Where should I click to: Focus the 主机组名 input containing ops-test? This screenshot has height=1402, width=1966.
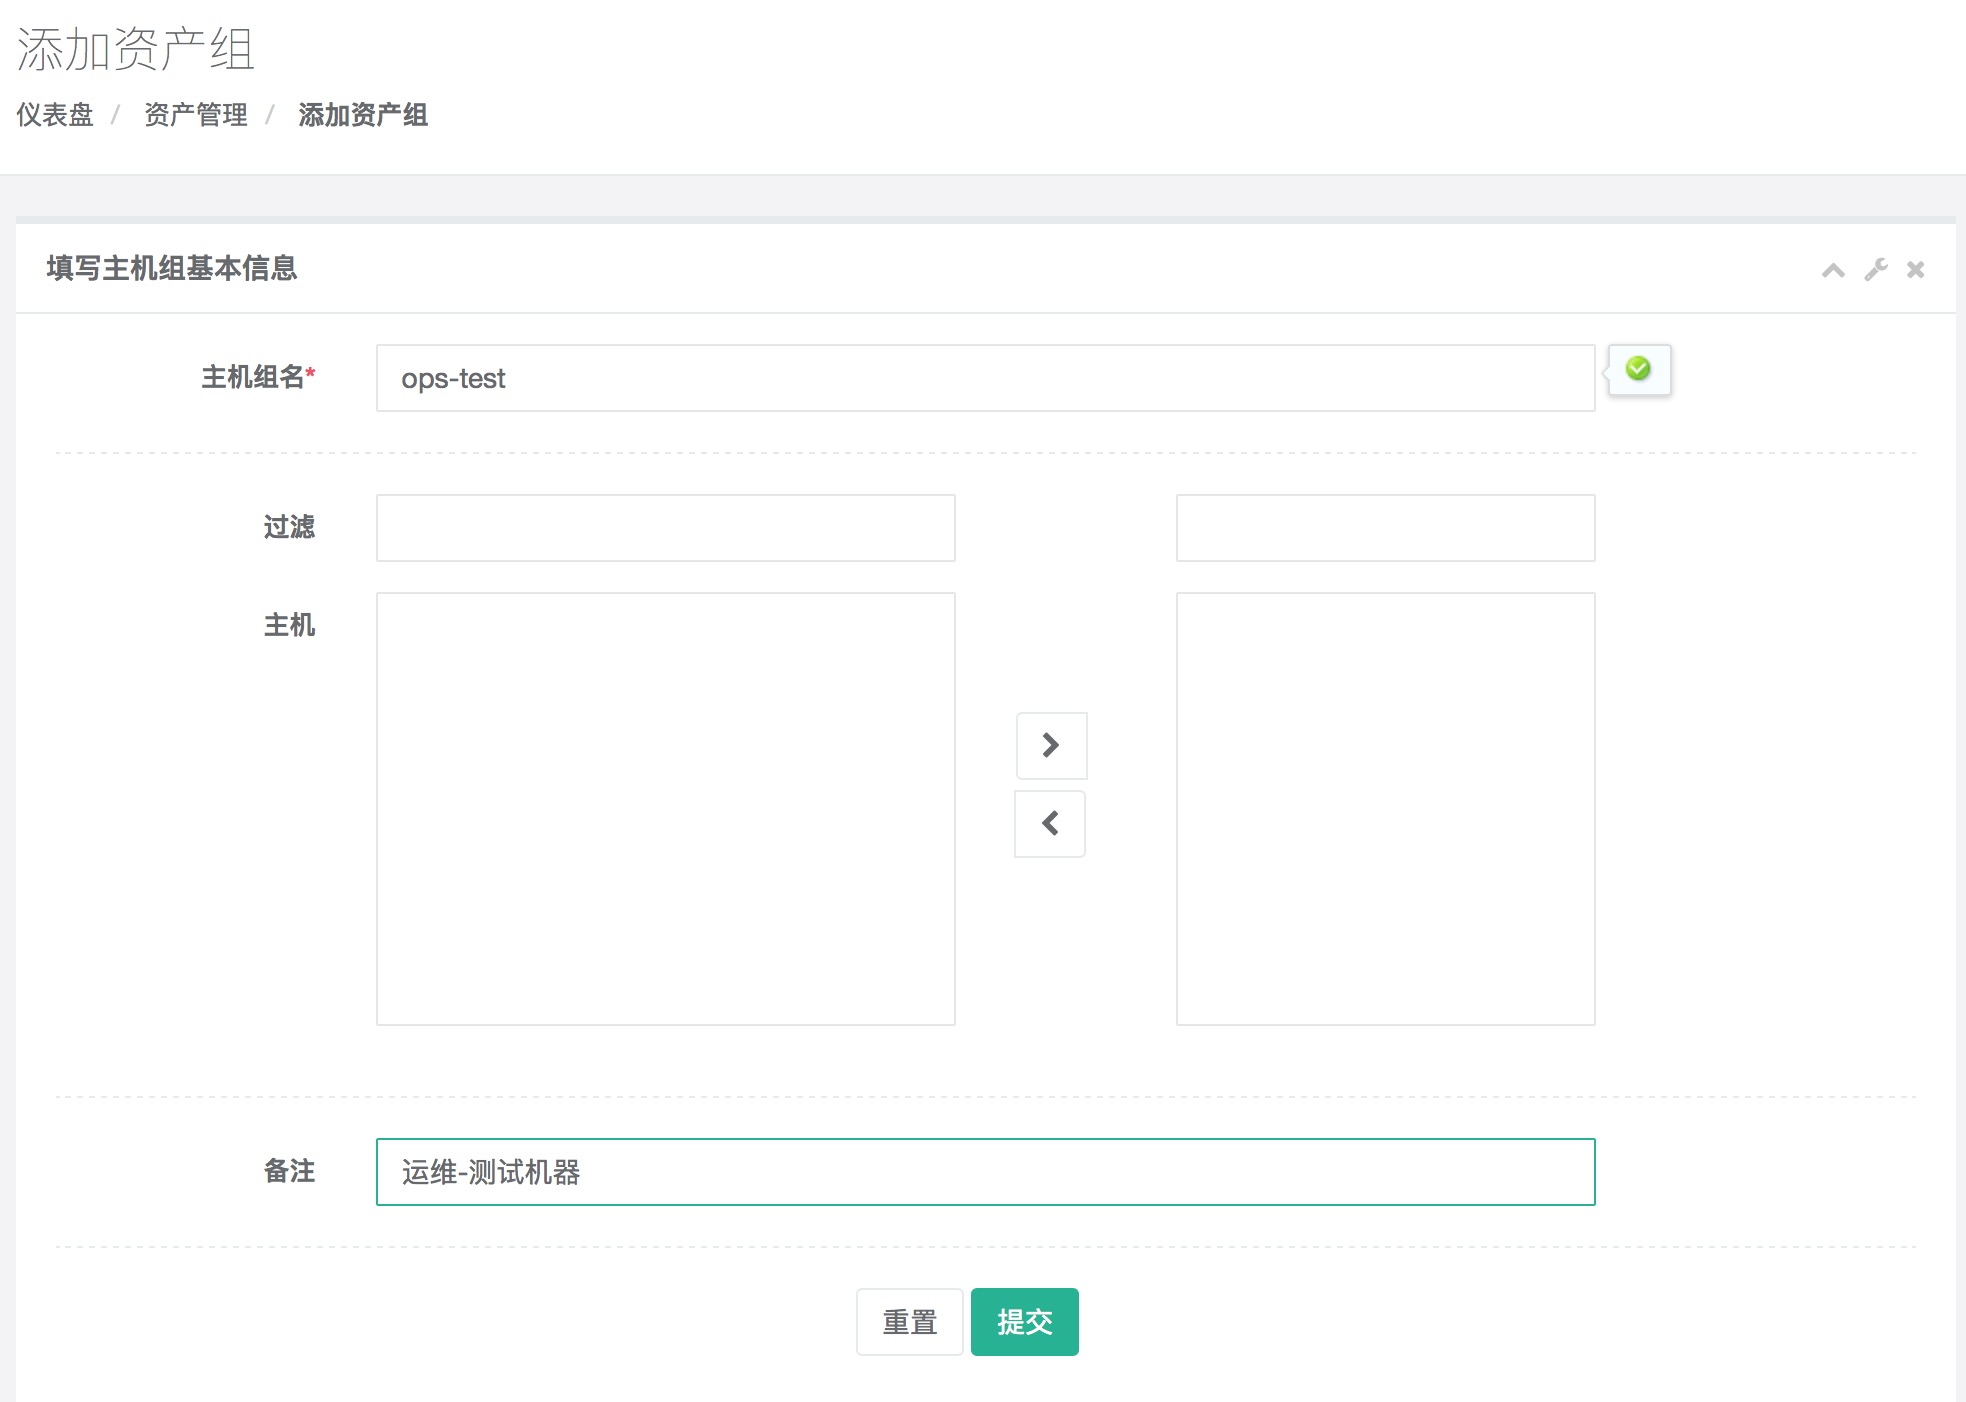tap(985, 378)
